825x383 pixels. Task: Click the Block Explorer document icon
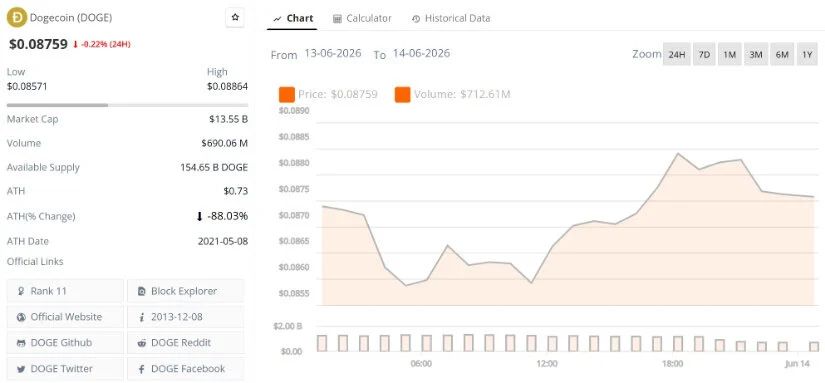point(142,291)
